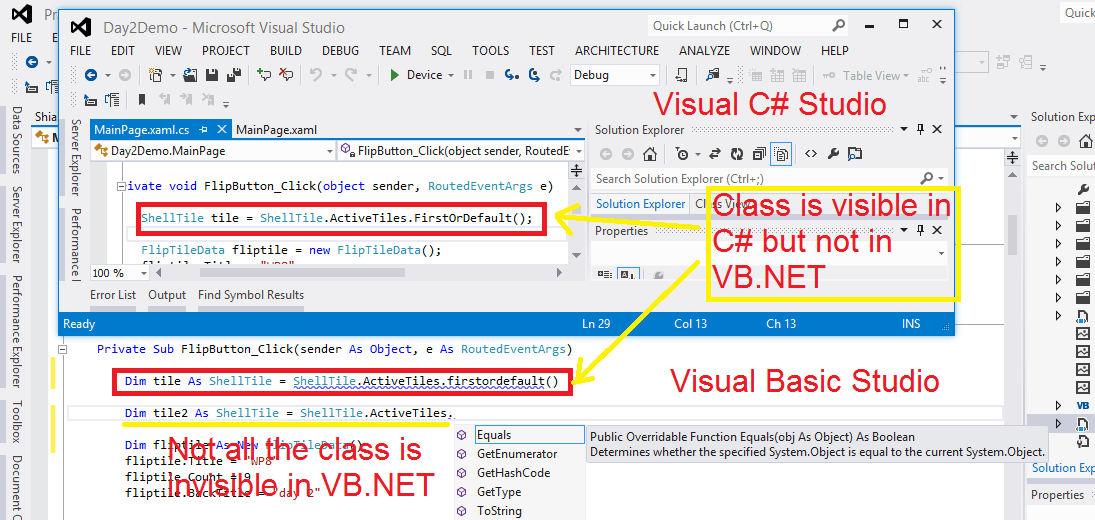Collapse FlipButton_Click region in VB window
This screenshot has width=1095, height=520.
tap(61, 349)
